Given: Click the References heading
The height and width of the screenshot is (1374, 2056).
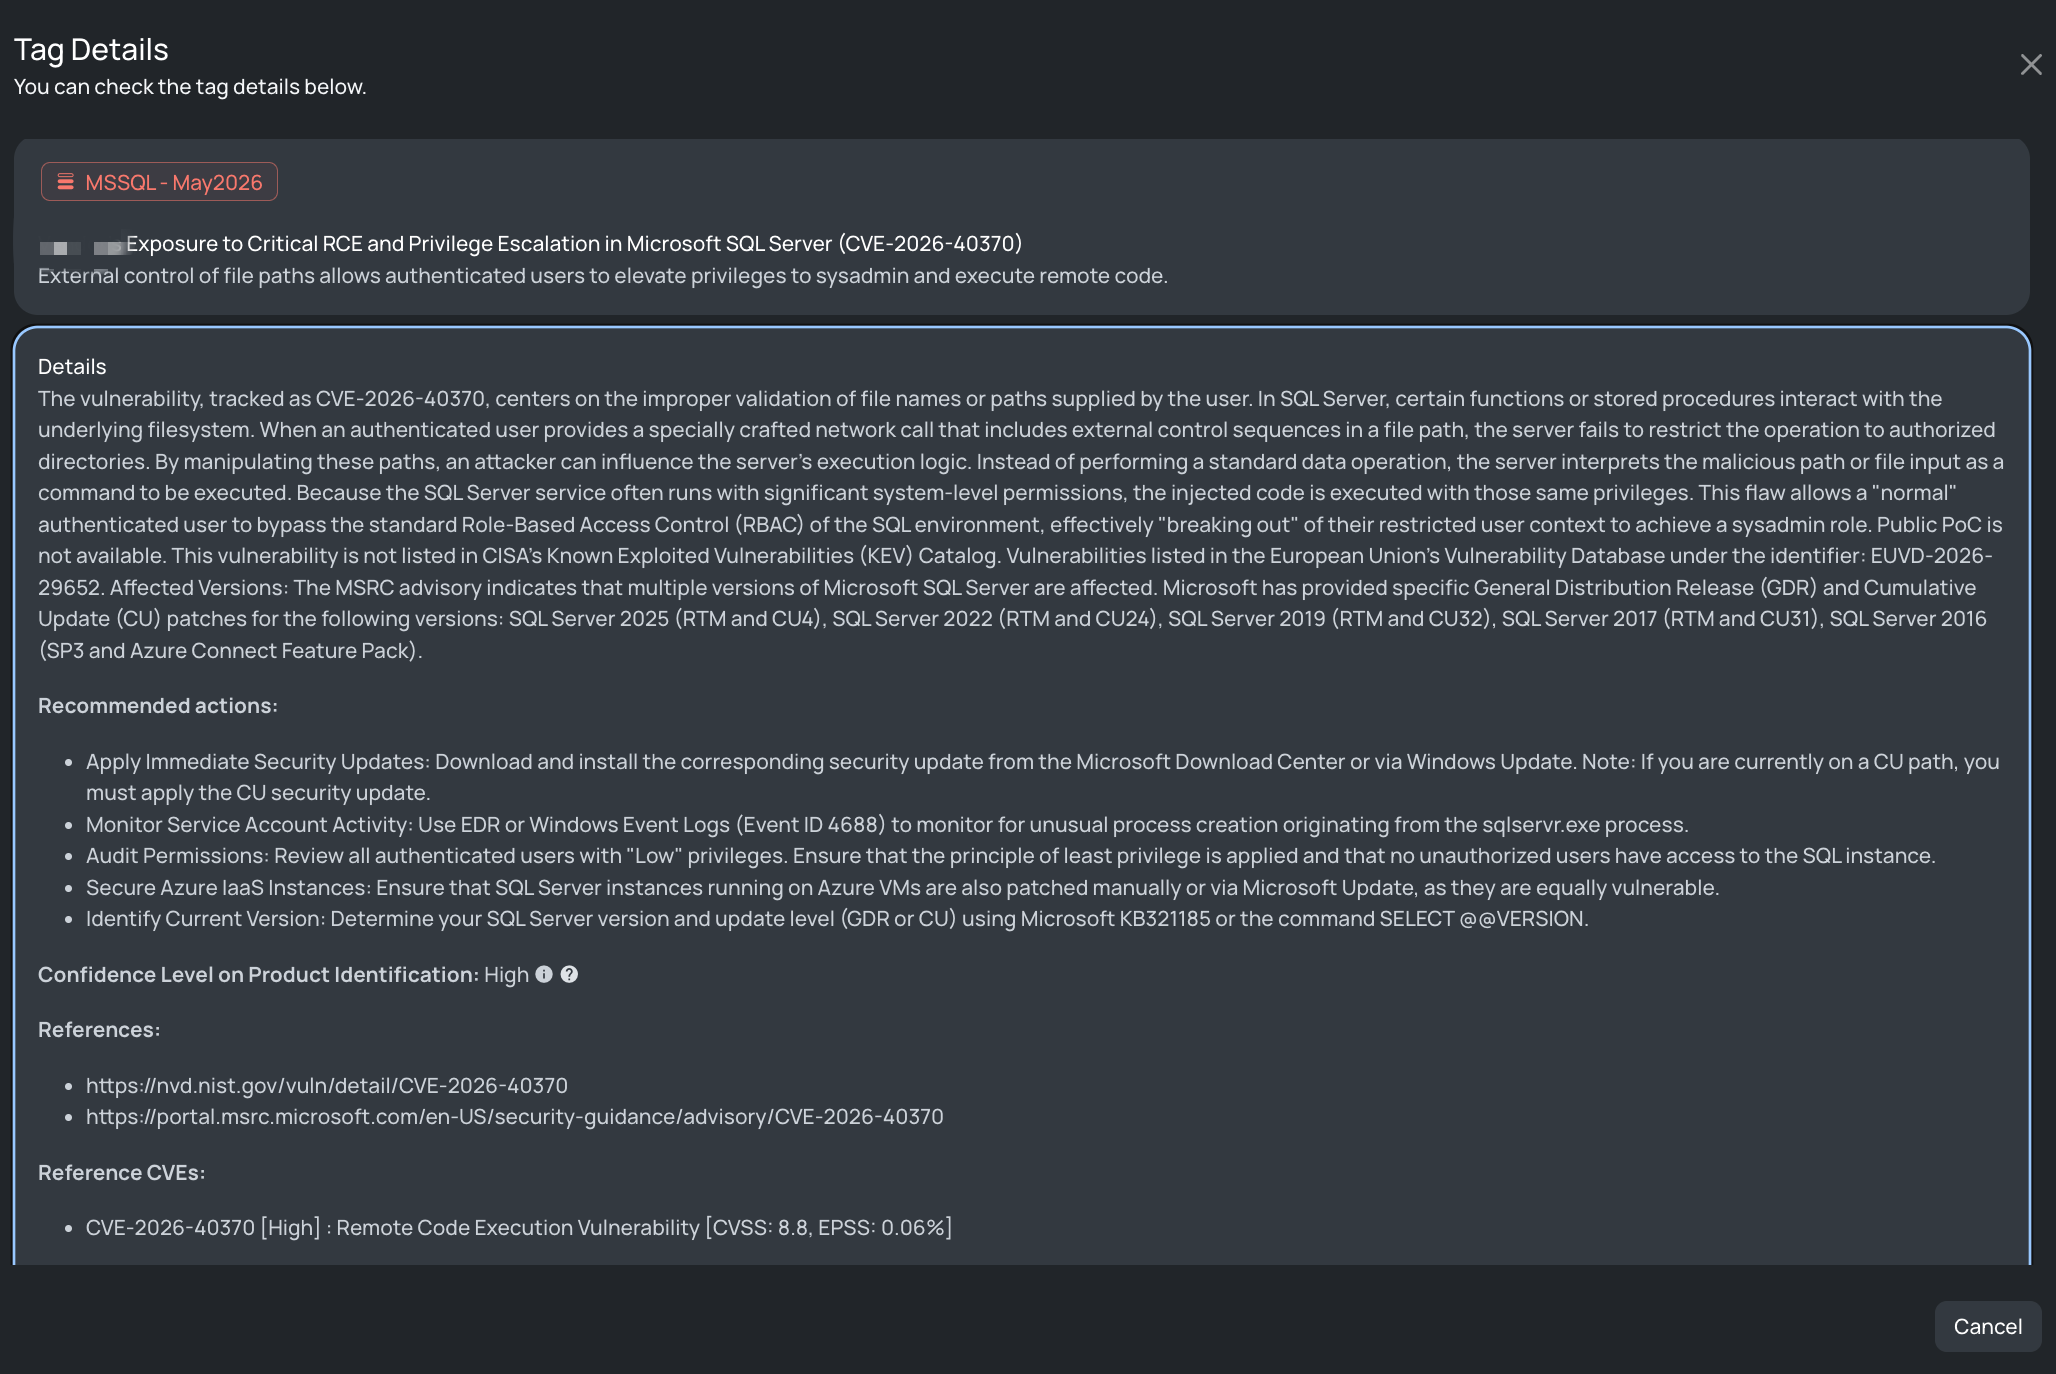Looking at the screenshot, I should pos(99,1029).
